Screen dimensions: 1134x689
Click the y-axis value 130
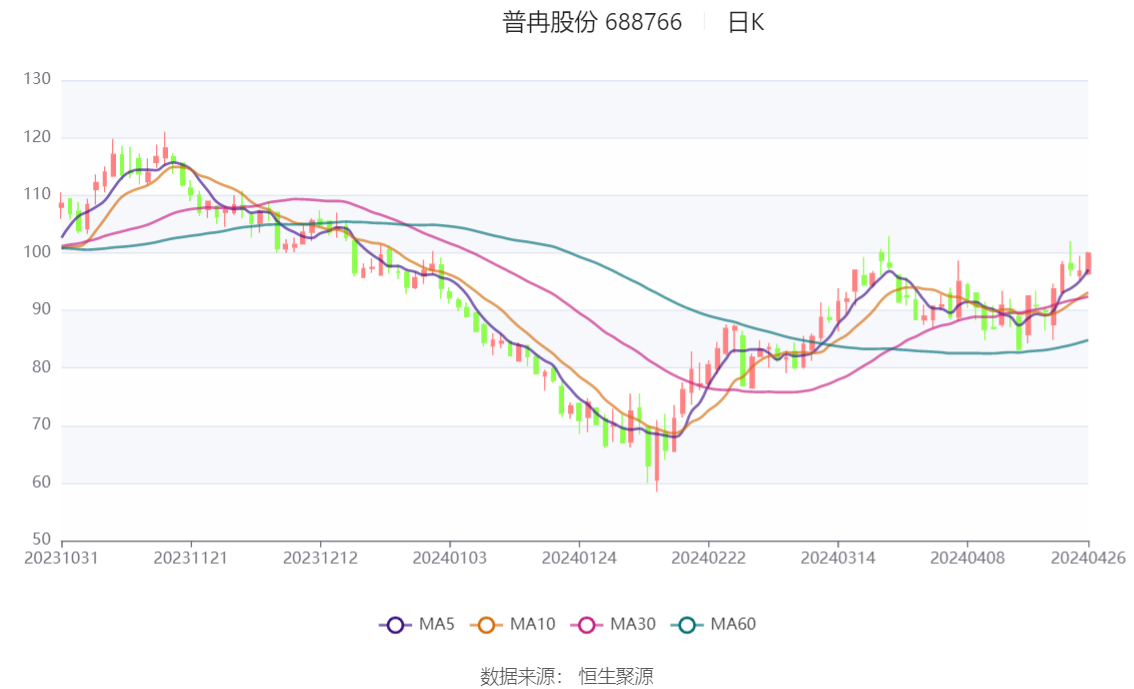(x=37, y=79)
